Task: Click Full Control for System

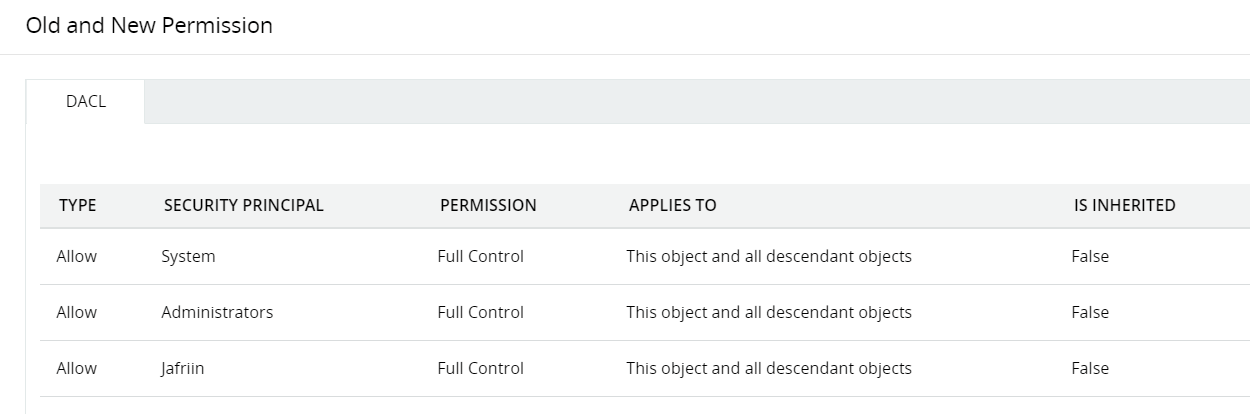Action: coord(480,256)
